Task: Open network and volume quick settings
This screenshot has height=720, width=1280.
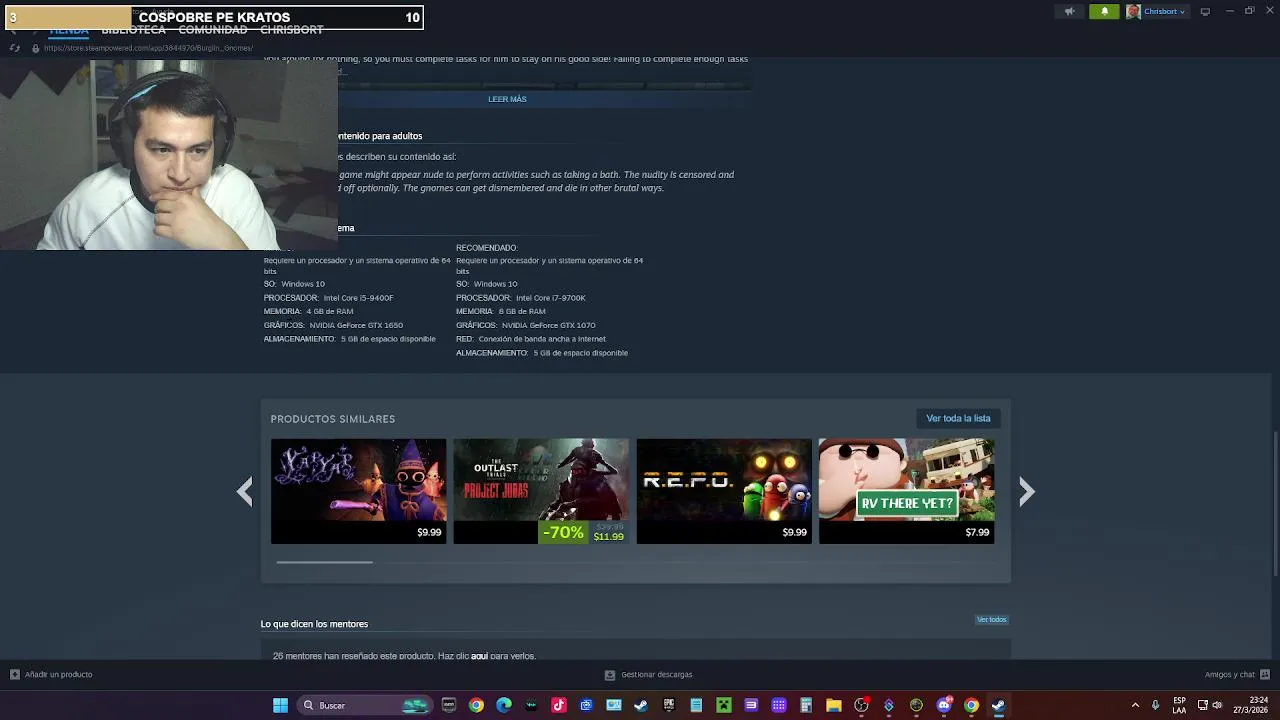Action: [1210, 705]
